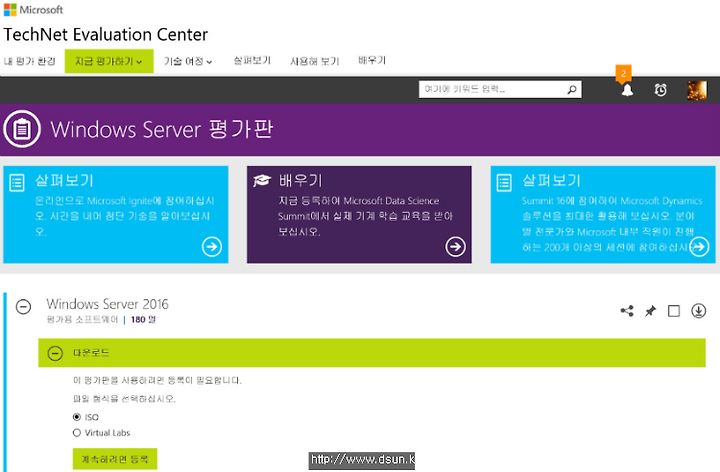Open the notifications bell icon
The height and width of the screenshot is (472, 720).
pyautogui.click(x=627, y=90)
